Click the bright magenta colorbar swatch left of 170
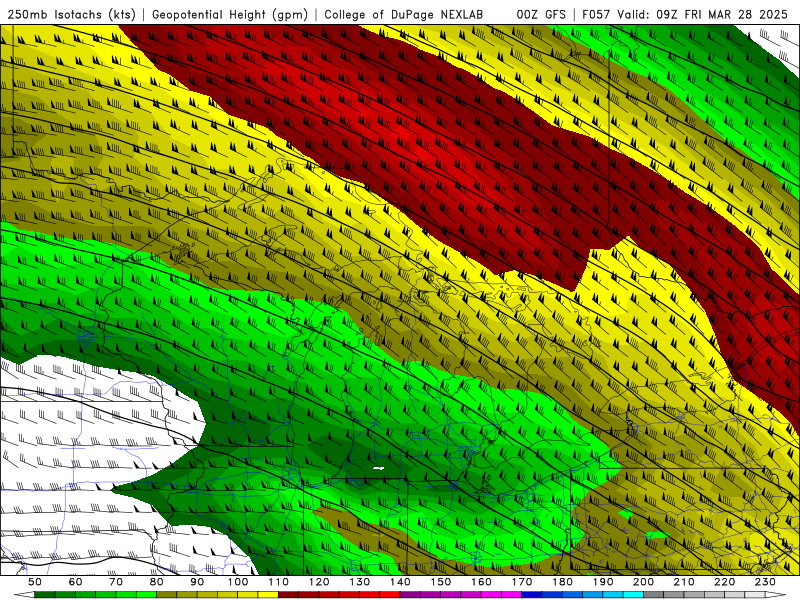This screenshot has height=600, width=800. [x=511, y=595]
